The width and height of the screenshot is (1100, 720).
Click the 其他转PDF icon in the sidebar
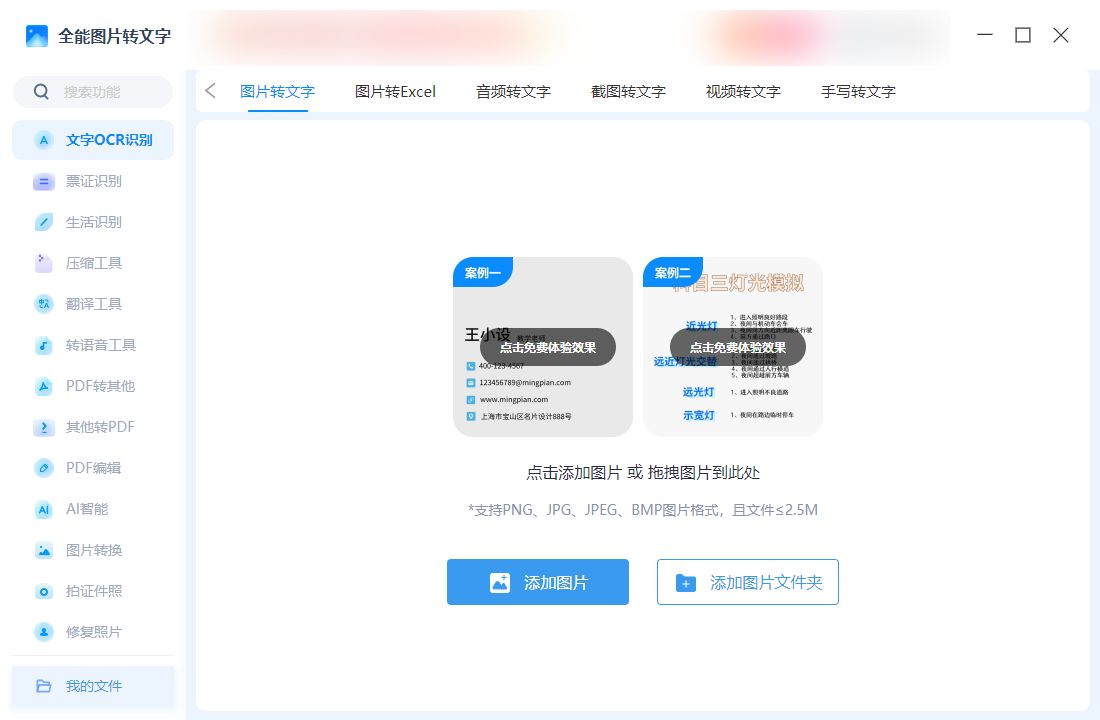[x=43, y=427]
